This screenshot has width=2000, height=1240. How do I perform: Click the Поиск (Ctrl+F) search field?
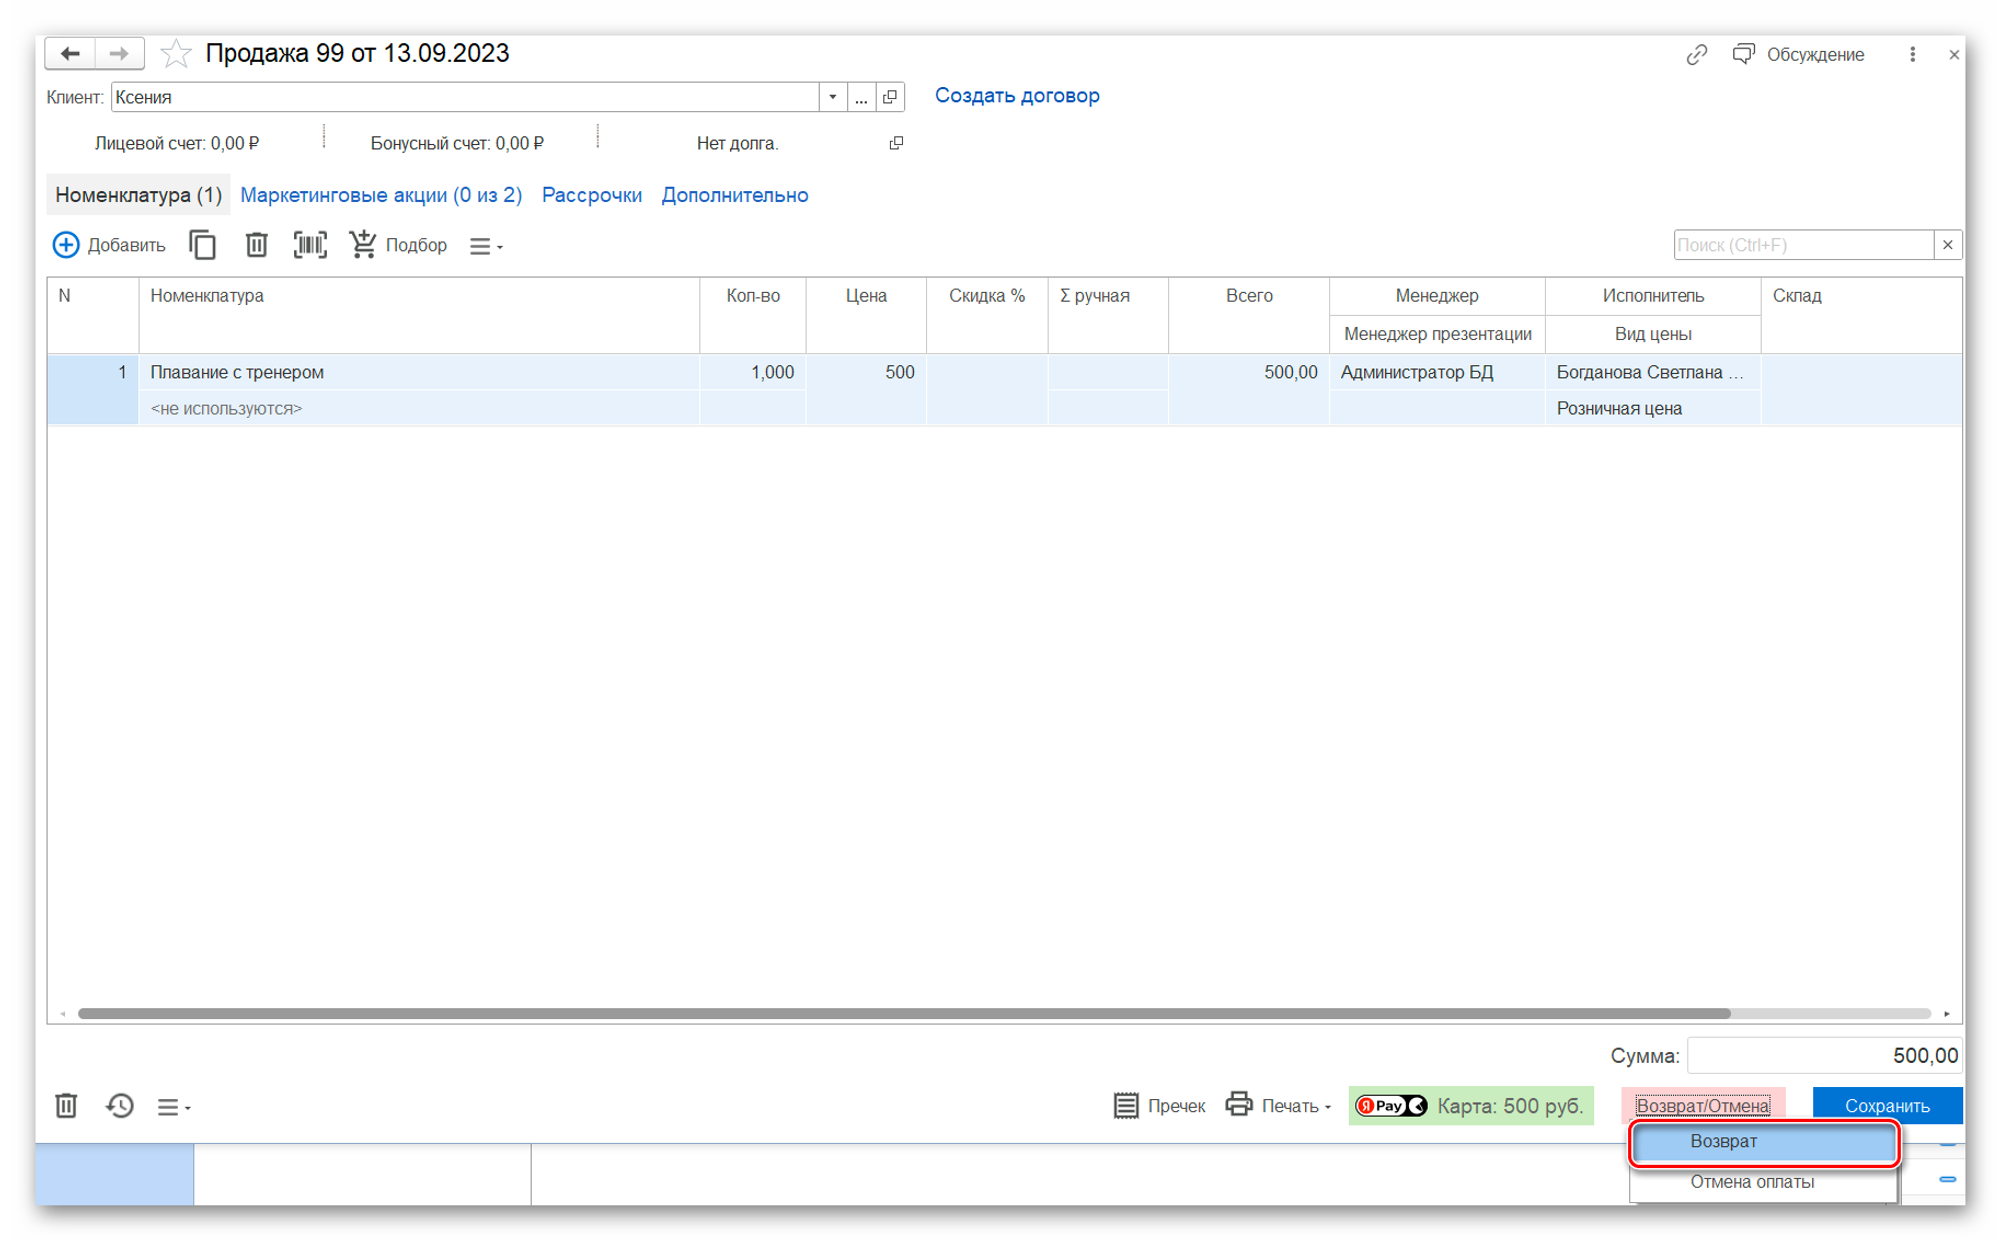click(x=1803, y=245)
